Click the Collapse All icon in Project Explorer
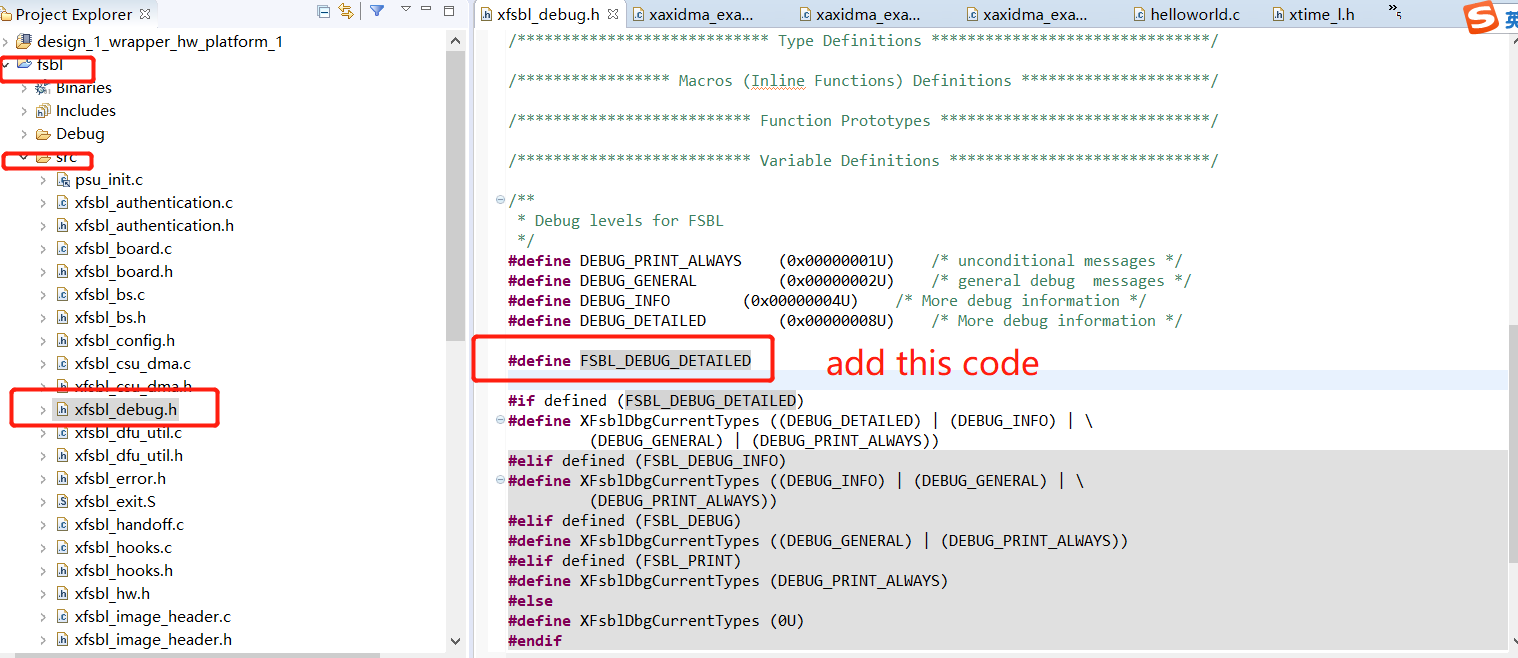 [323, 11]
